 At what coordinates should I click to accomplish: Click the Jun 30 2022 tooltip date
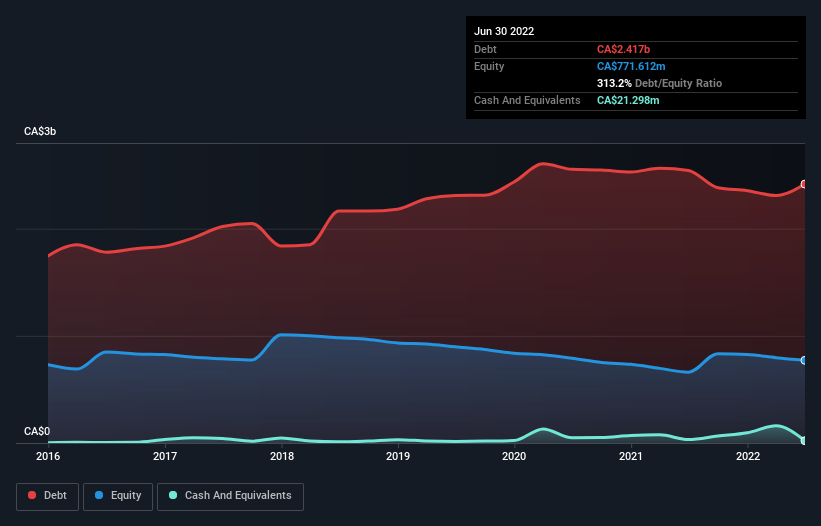click(x=504, y=31)
